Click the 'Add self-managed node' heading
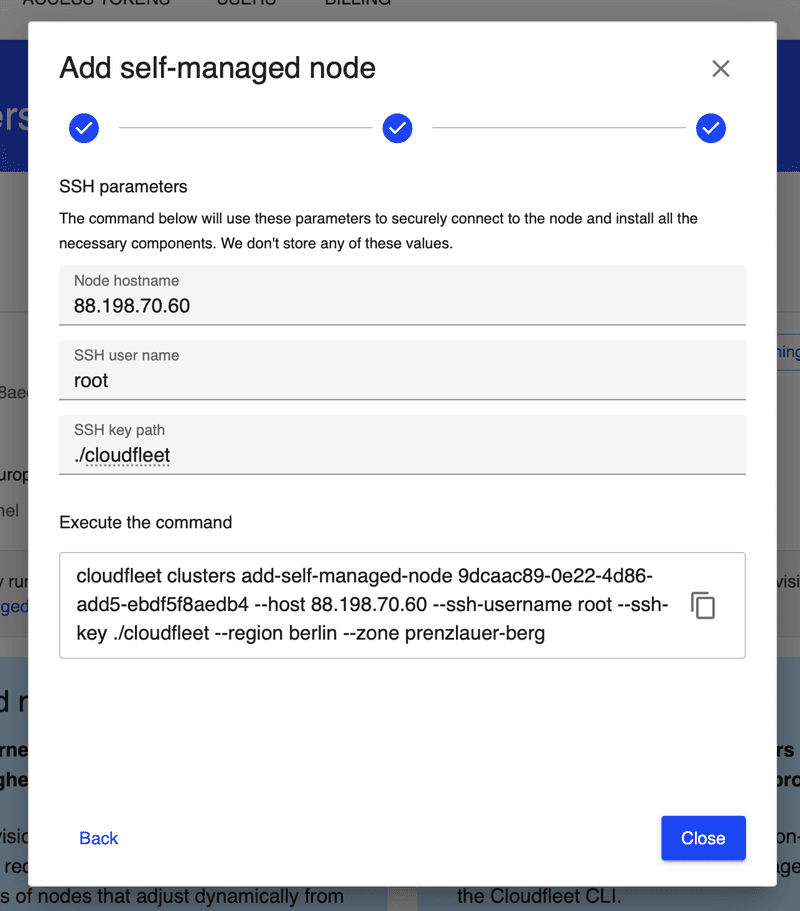 [217, 68]
